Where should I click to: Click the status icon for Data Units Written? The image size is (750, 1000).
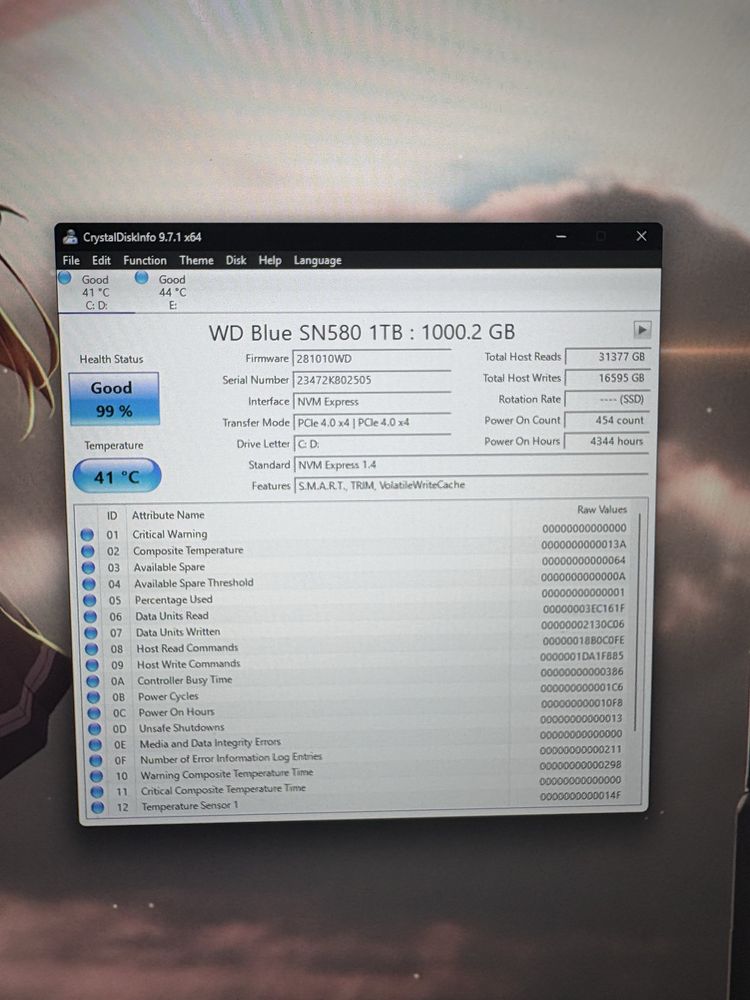91,633
